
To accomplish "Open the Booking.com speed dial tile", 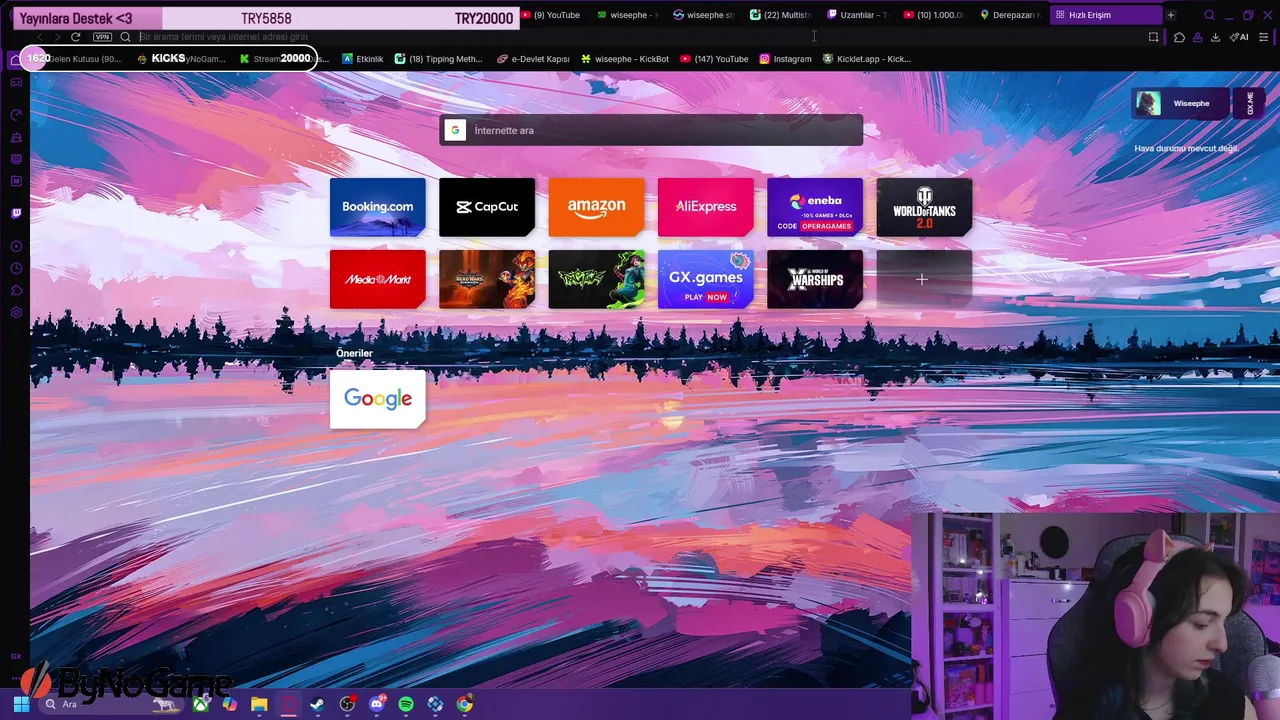I will pyautogui.click(x=377, y=207).
